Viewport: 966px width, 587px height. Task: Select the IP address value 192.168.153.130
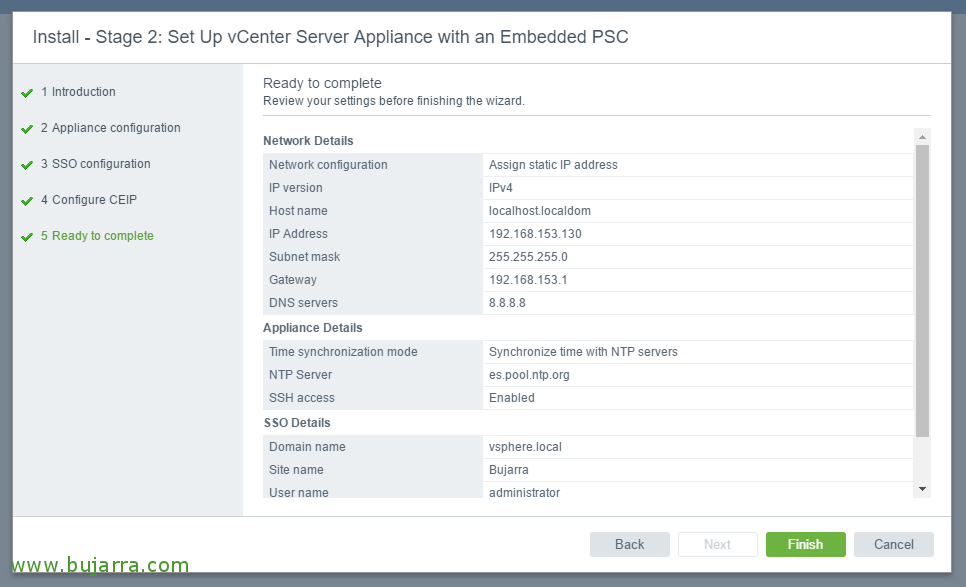tap(535, 234)
